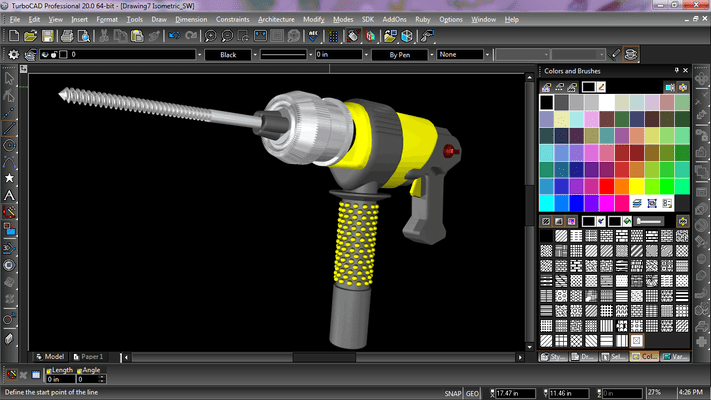Open the Black pen color dropdown
Viewport: 711px width, 400px height.
tap(255, 55)
